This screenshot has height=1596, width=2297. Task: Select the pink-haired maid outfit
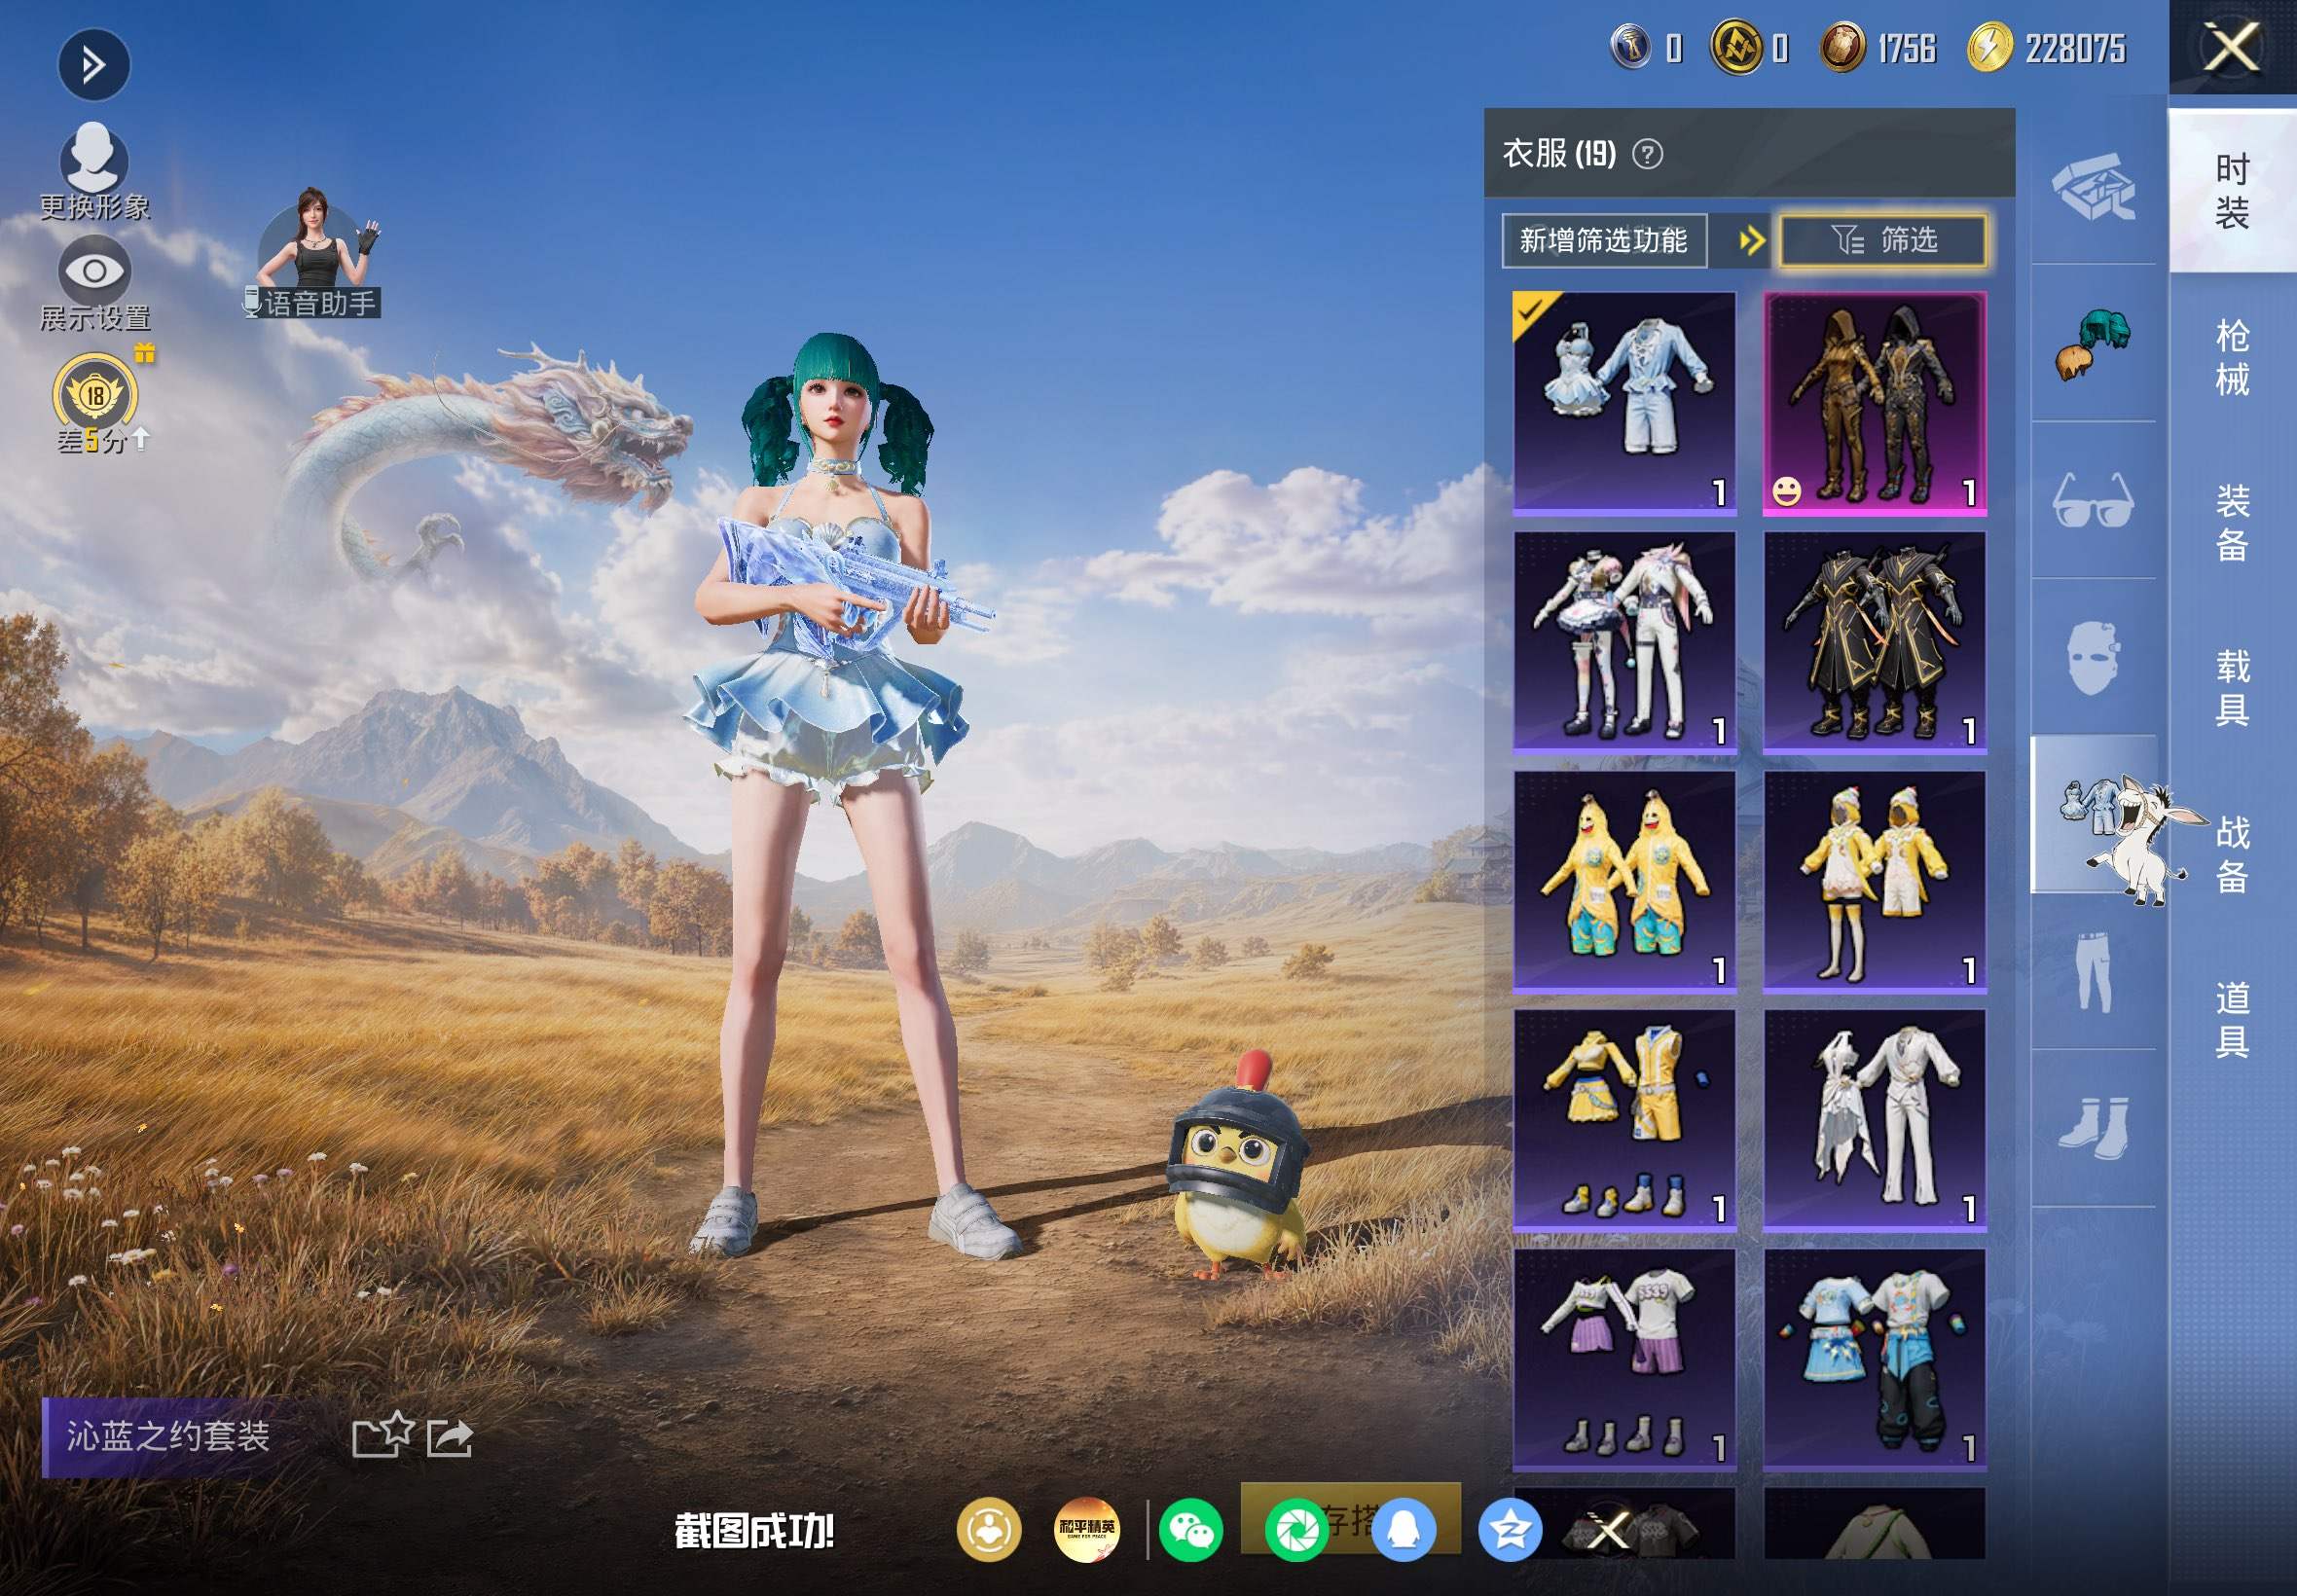[x=1624, y=641]
